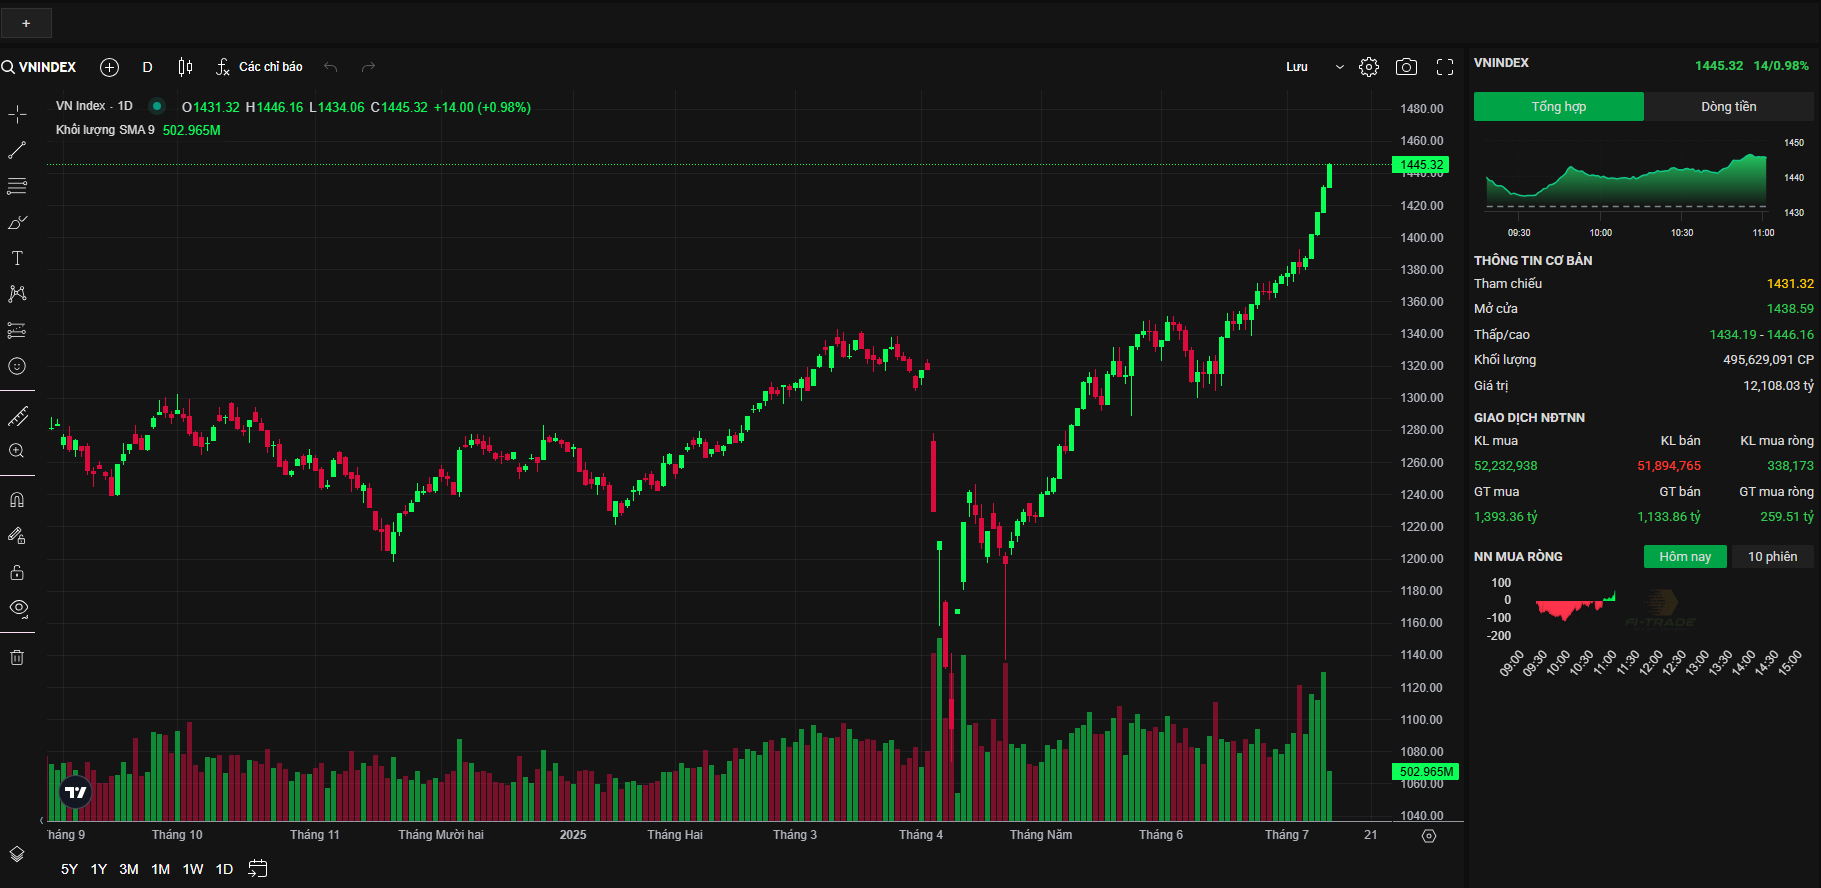The height and width of the screenshot is (888, 1821).
Task: Click the green market status dot
Action: (x=157, y=106)
